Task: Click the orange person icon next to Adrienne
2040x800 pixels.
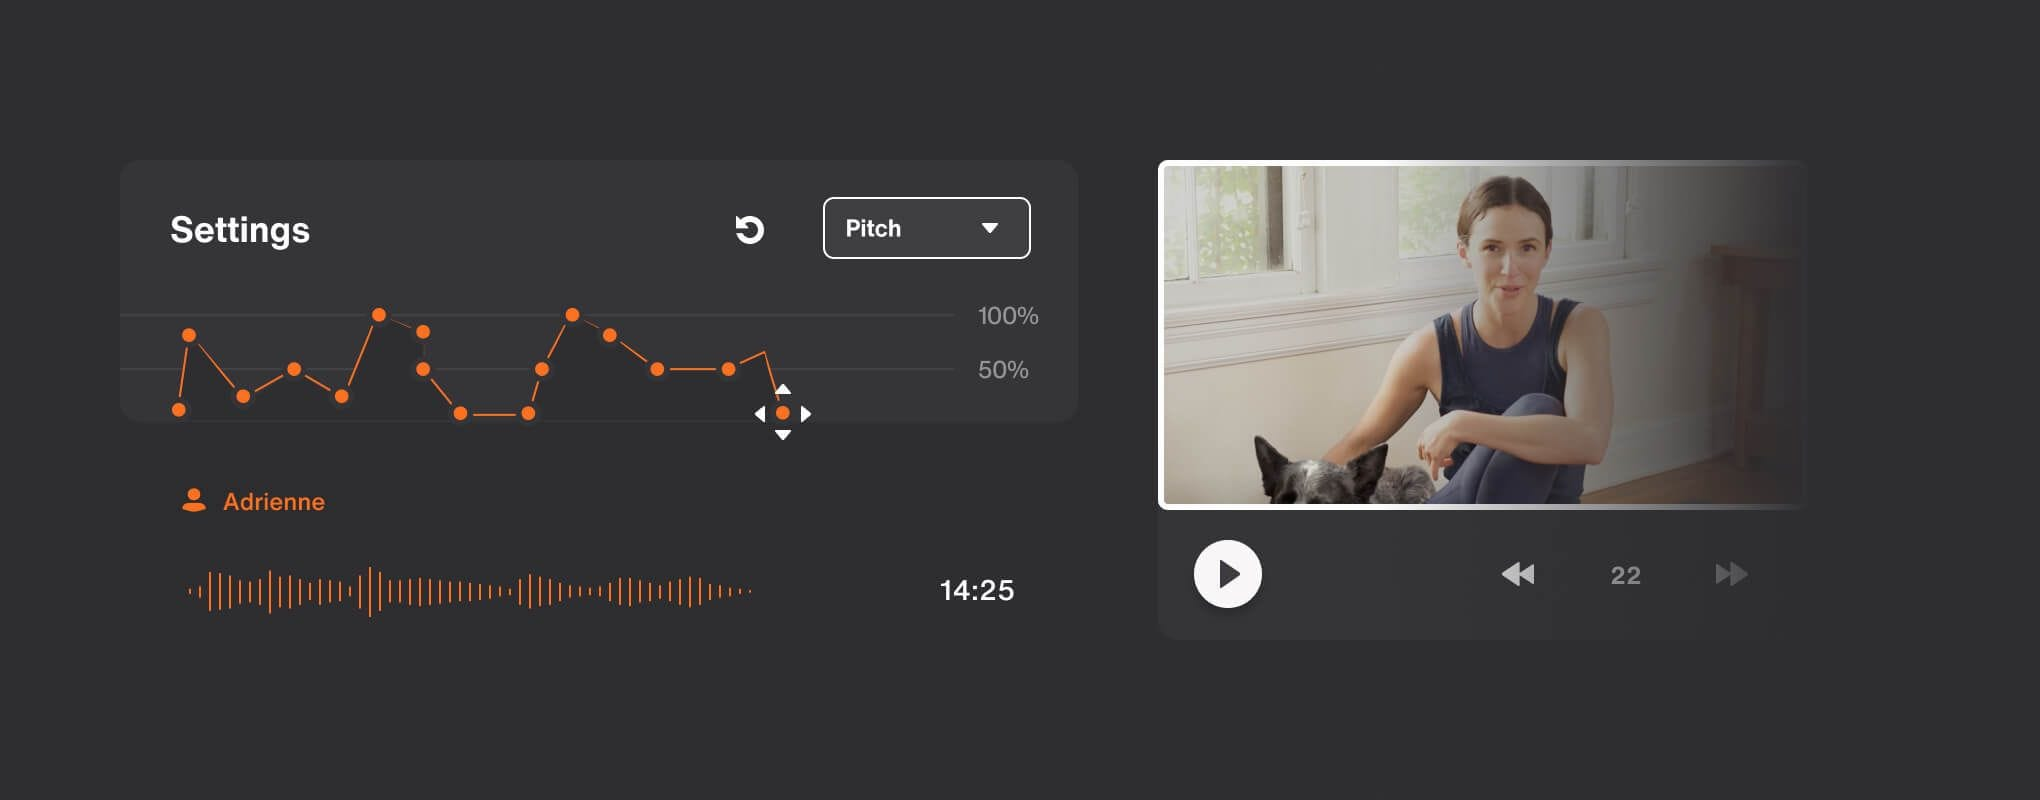Action: [x=194, y=500]
